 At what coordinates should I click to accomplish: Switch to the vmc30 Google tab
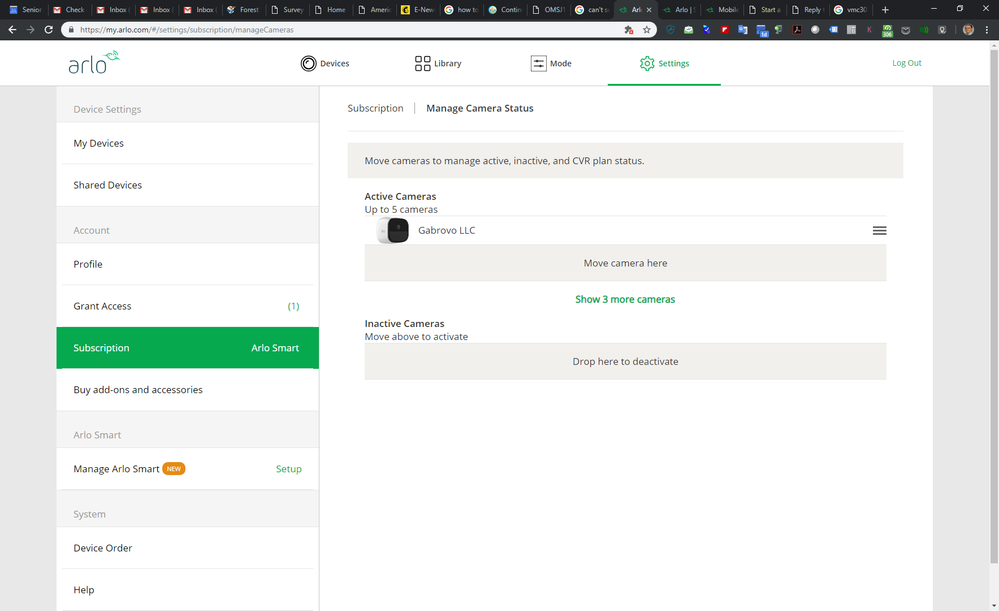tap(851, 10)
